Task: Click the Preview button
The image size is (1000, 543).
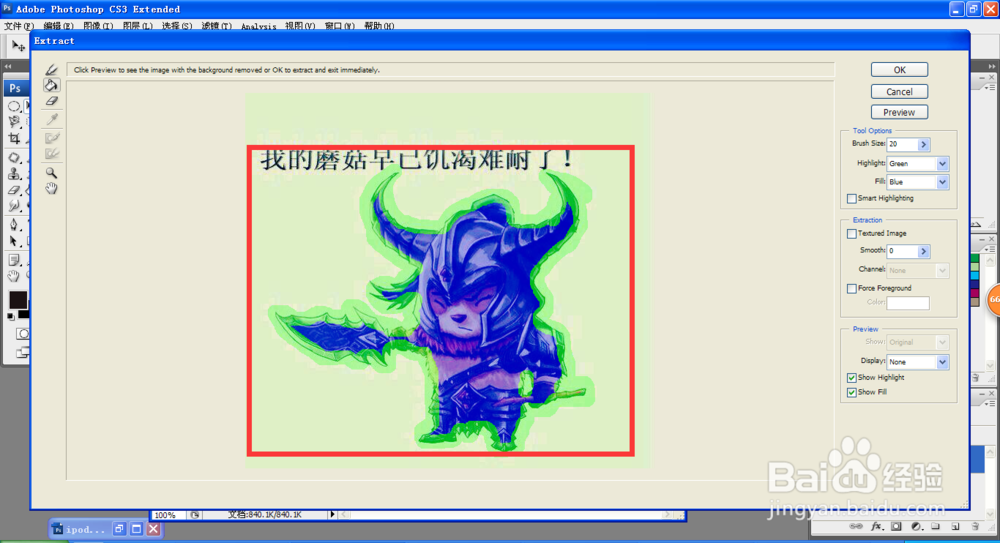Action: coord(899,112)
